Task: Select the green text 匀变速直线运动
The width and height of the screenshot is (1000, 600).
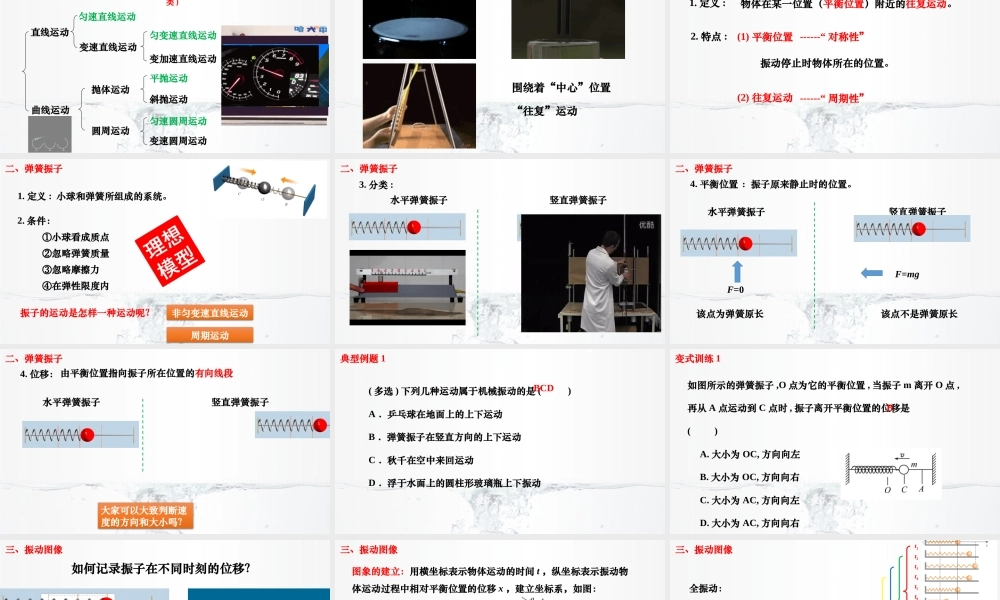Action: 183,36
